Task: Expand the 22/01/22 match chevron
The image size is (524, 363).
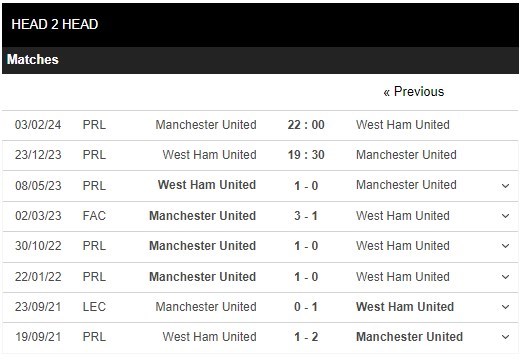Action: [505, 277]
